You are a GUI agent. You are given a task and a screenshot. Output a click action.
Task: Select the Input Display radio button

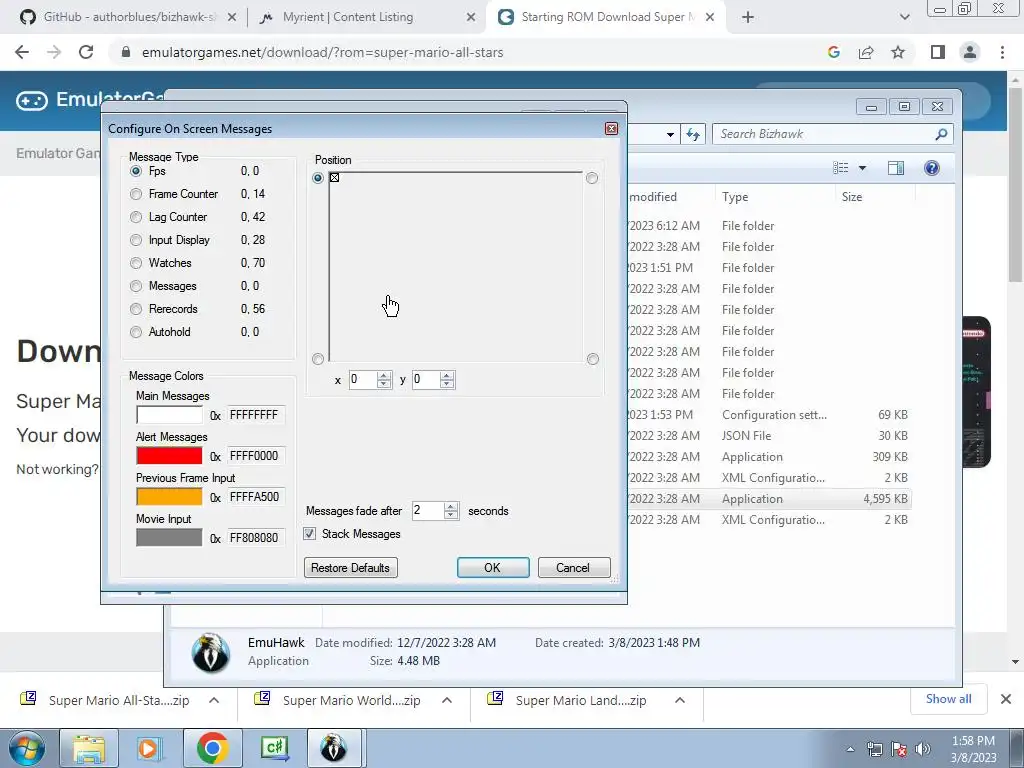tap(136, 240)
